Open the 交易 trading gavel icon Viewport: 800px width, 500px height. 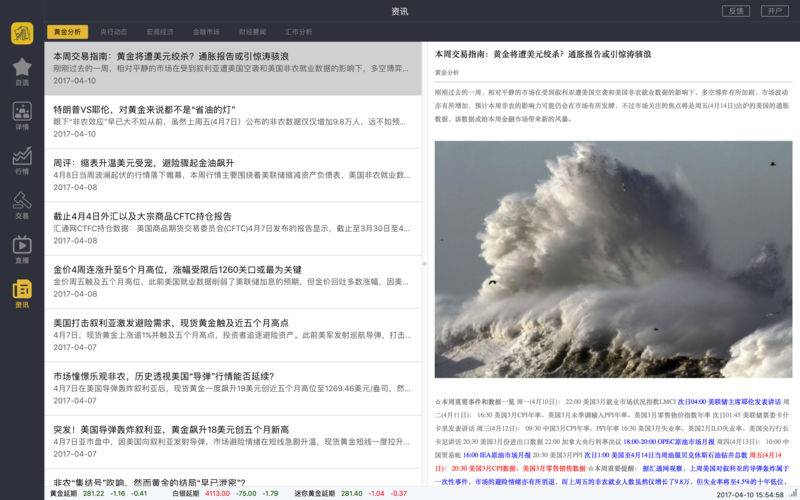(x=22, y=205)
